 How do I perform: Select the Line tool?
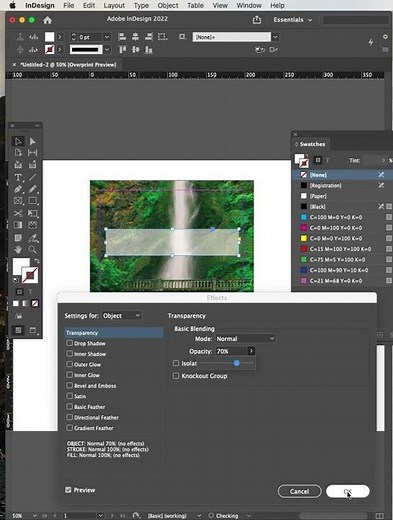tap(32, 177)
